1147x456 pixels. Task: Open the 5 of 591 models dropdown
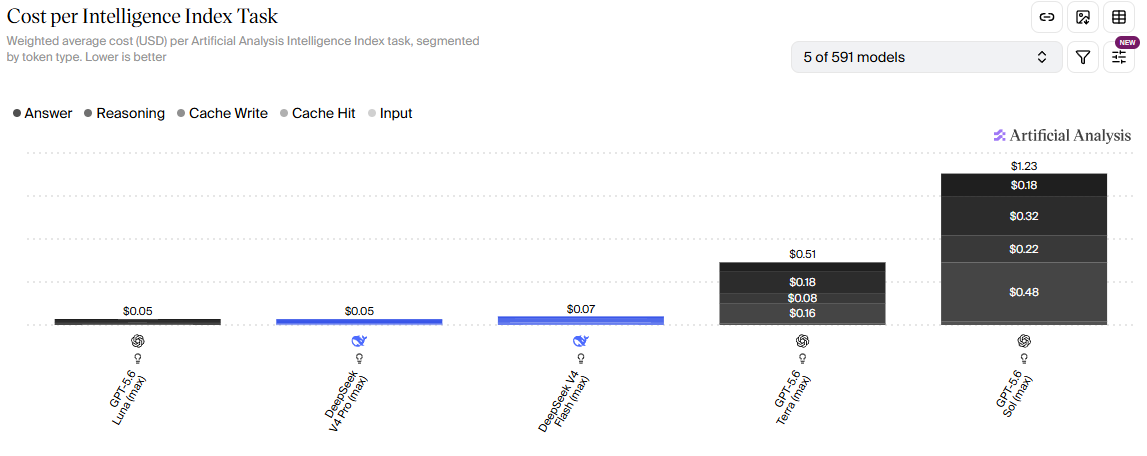[x=927, y=57]
